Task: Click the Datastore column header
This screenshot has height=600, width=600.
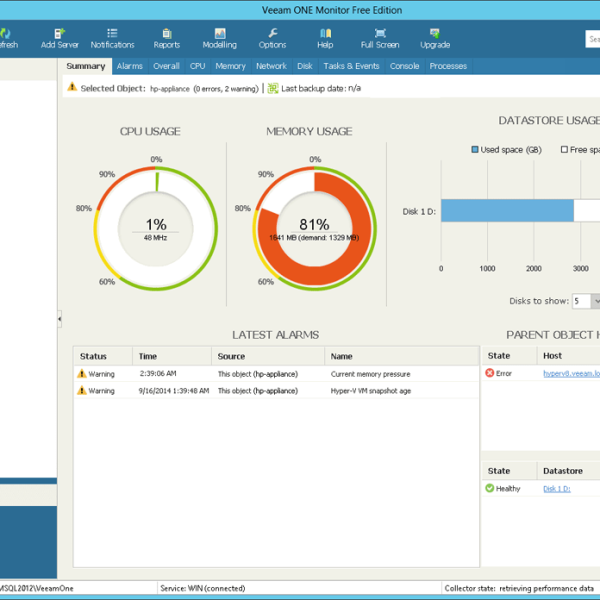Action: pos(569,471)
